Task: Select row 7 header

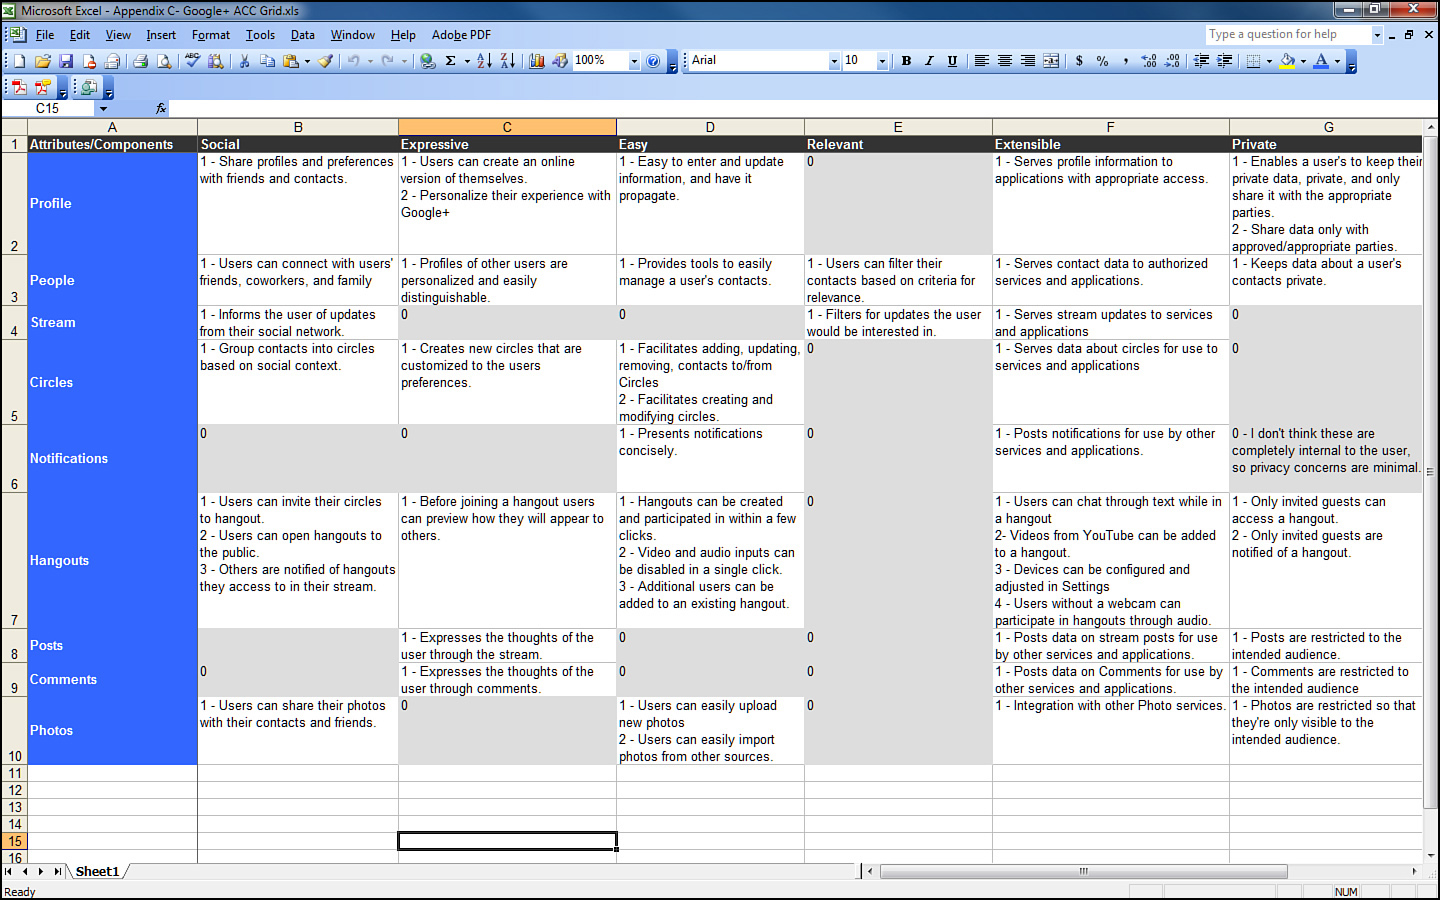Action: point(14,561)
